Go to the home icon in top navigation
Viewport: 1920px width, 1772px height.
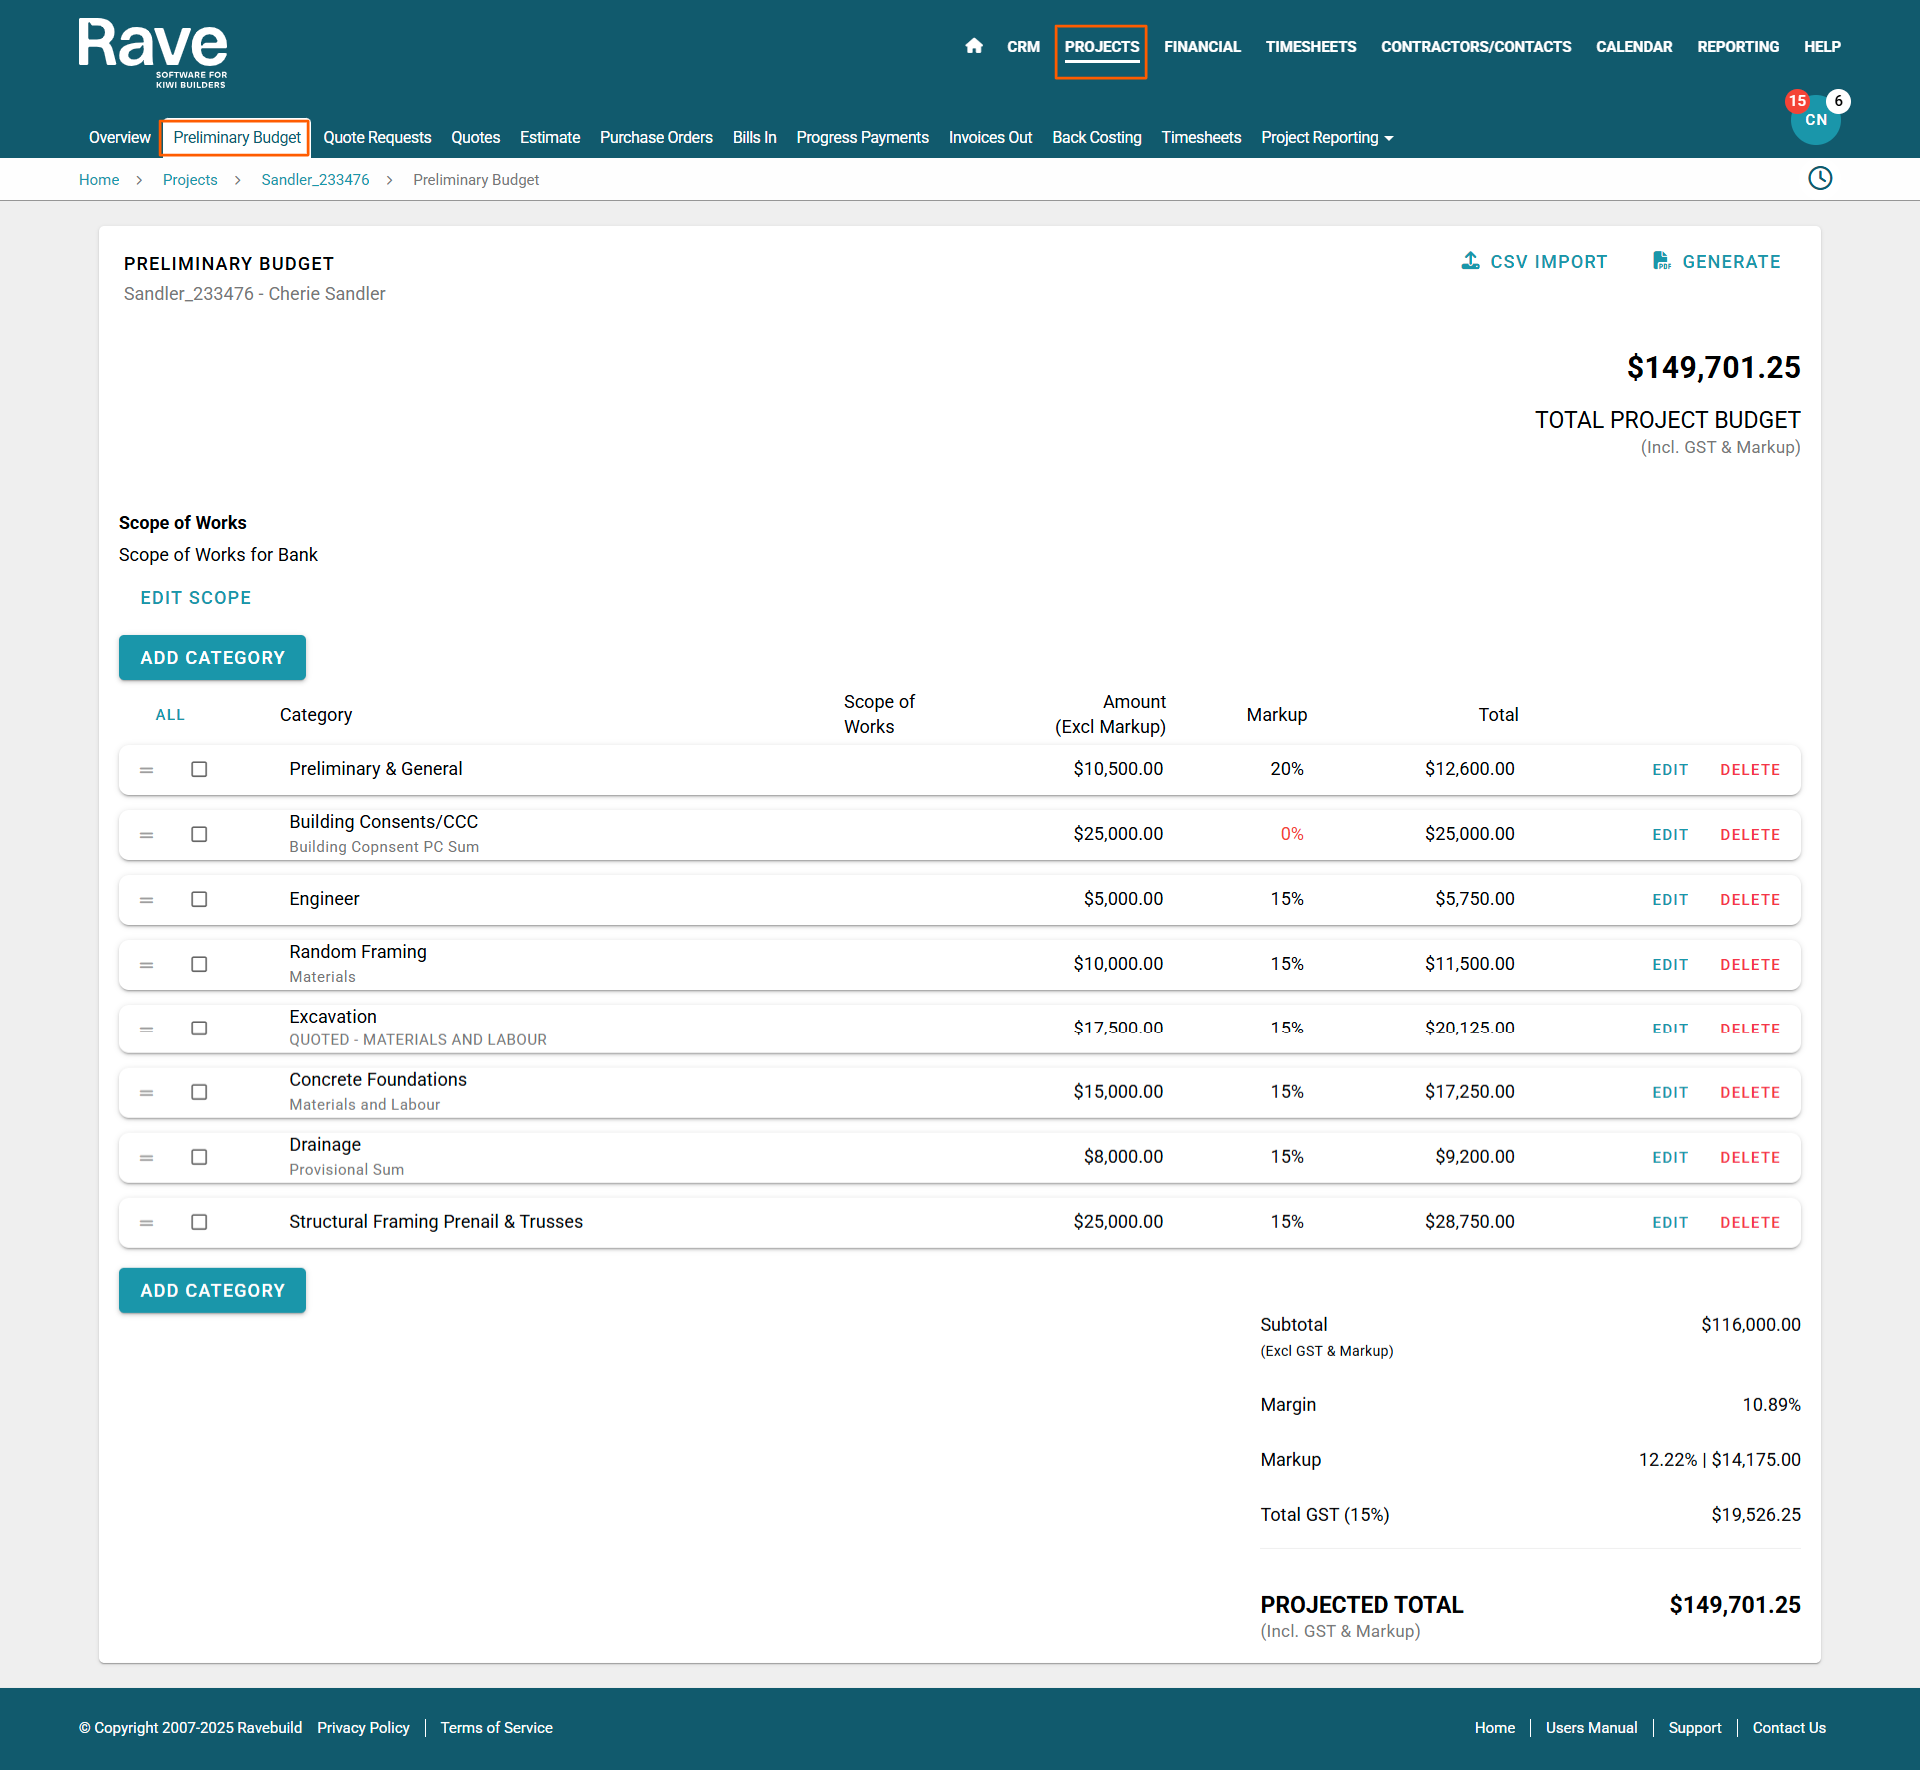[974, 46]
